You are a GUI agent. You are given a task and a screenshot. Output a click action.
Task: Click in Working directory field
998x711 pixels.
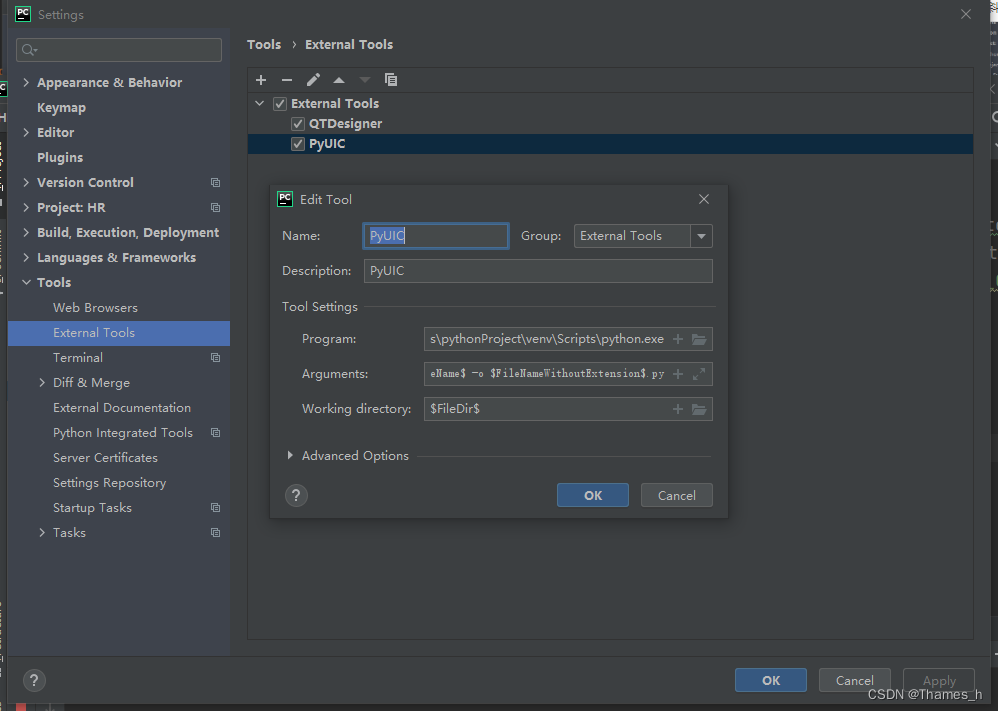click(x=547, y=409)
